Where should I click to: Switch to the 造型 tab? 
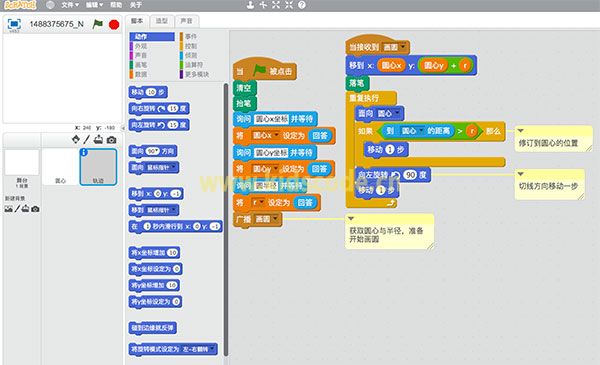pyautogui.click(x=162, y=21)
